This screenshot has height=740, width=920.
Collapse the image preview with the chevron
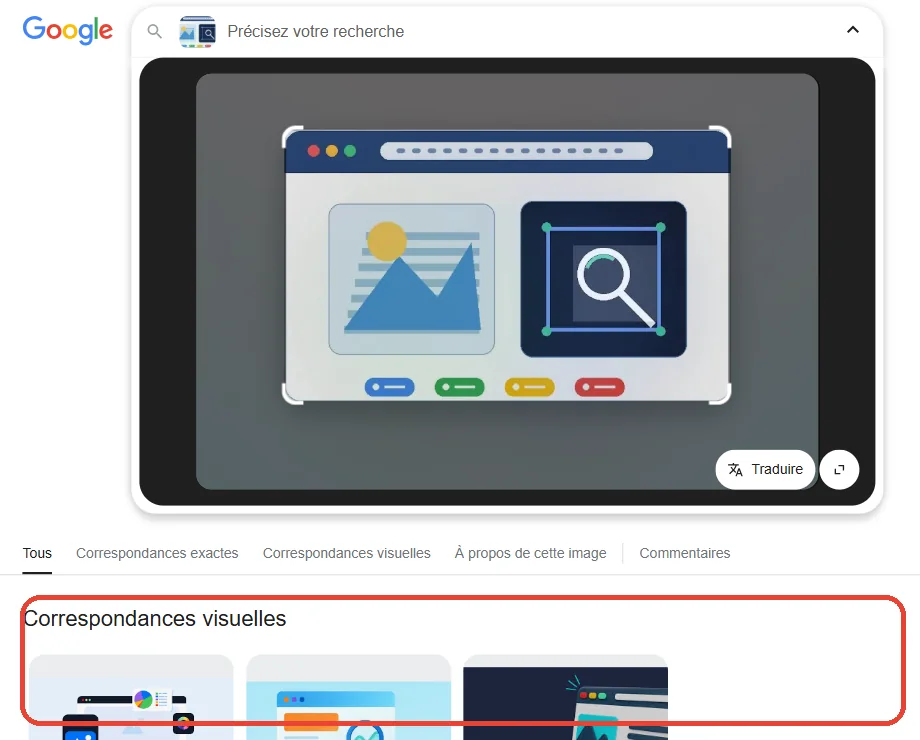[853, 30]
